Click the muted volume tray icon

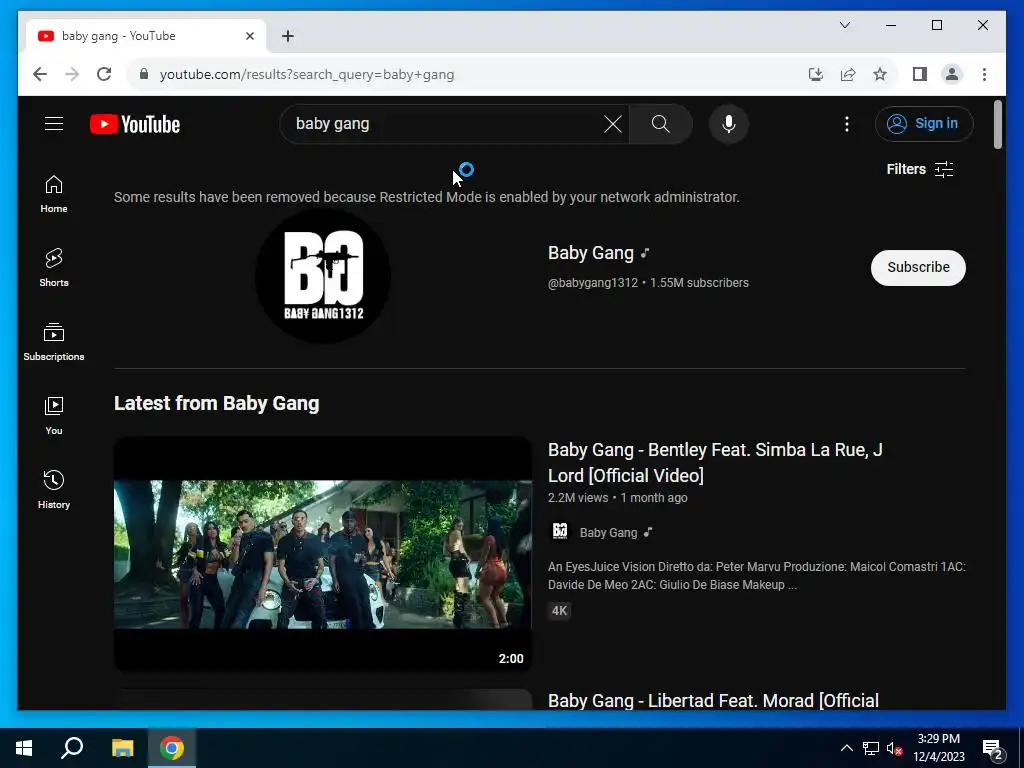pyautogui.click(x=894, y=748)
